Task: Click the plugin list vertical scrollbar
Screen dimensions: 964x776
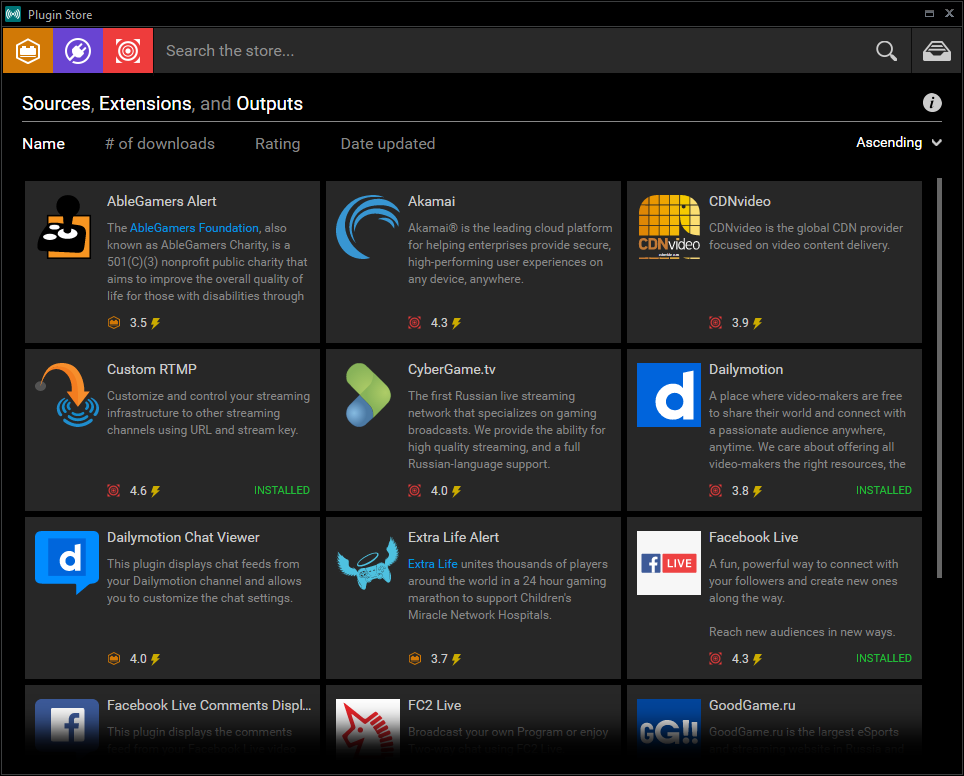Action: coord(939,378)
